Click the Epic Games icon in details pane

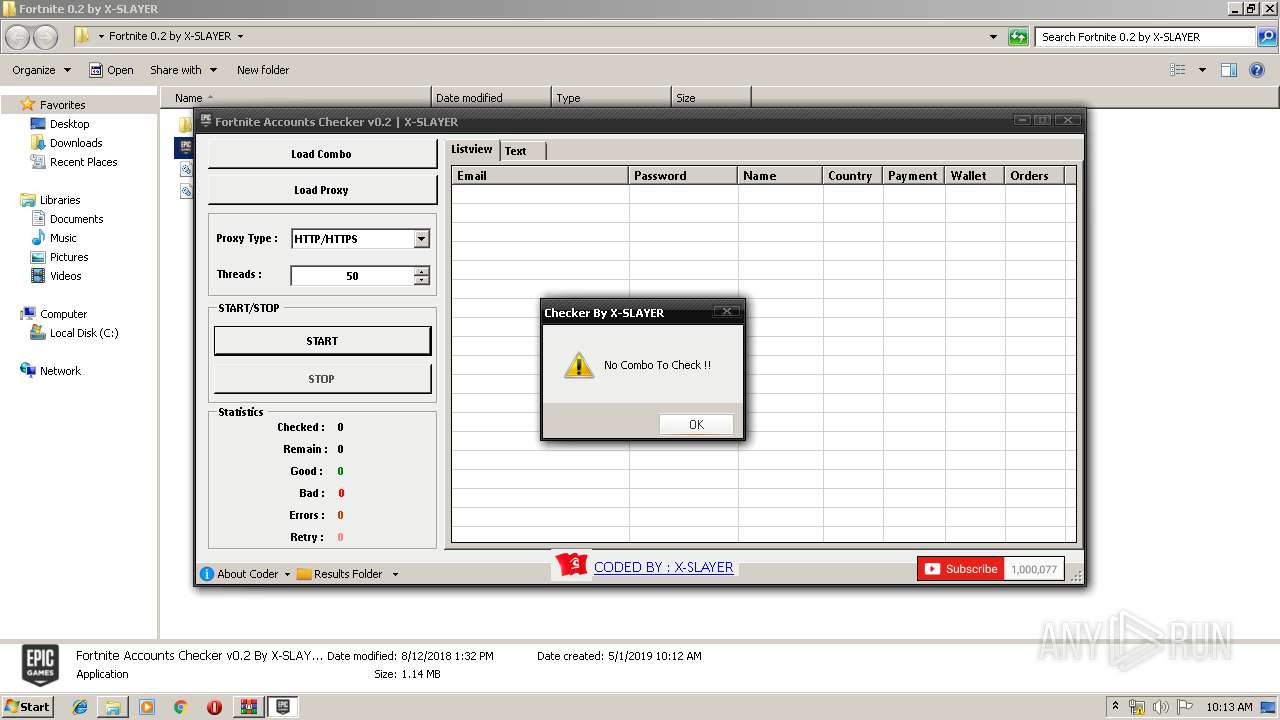[x=40, y=664]
